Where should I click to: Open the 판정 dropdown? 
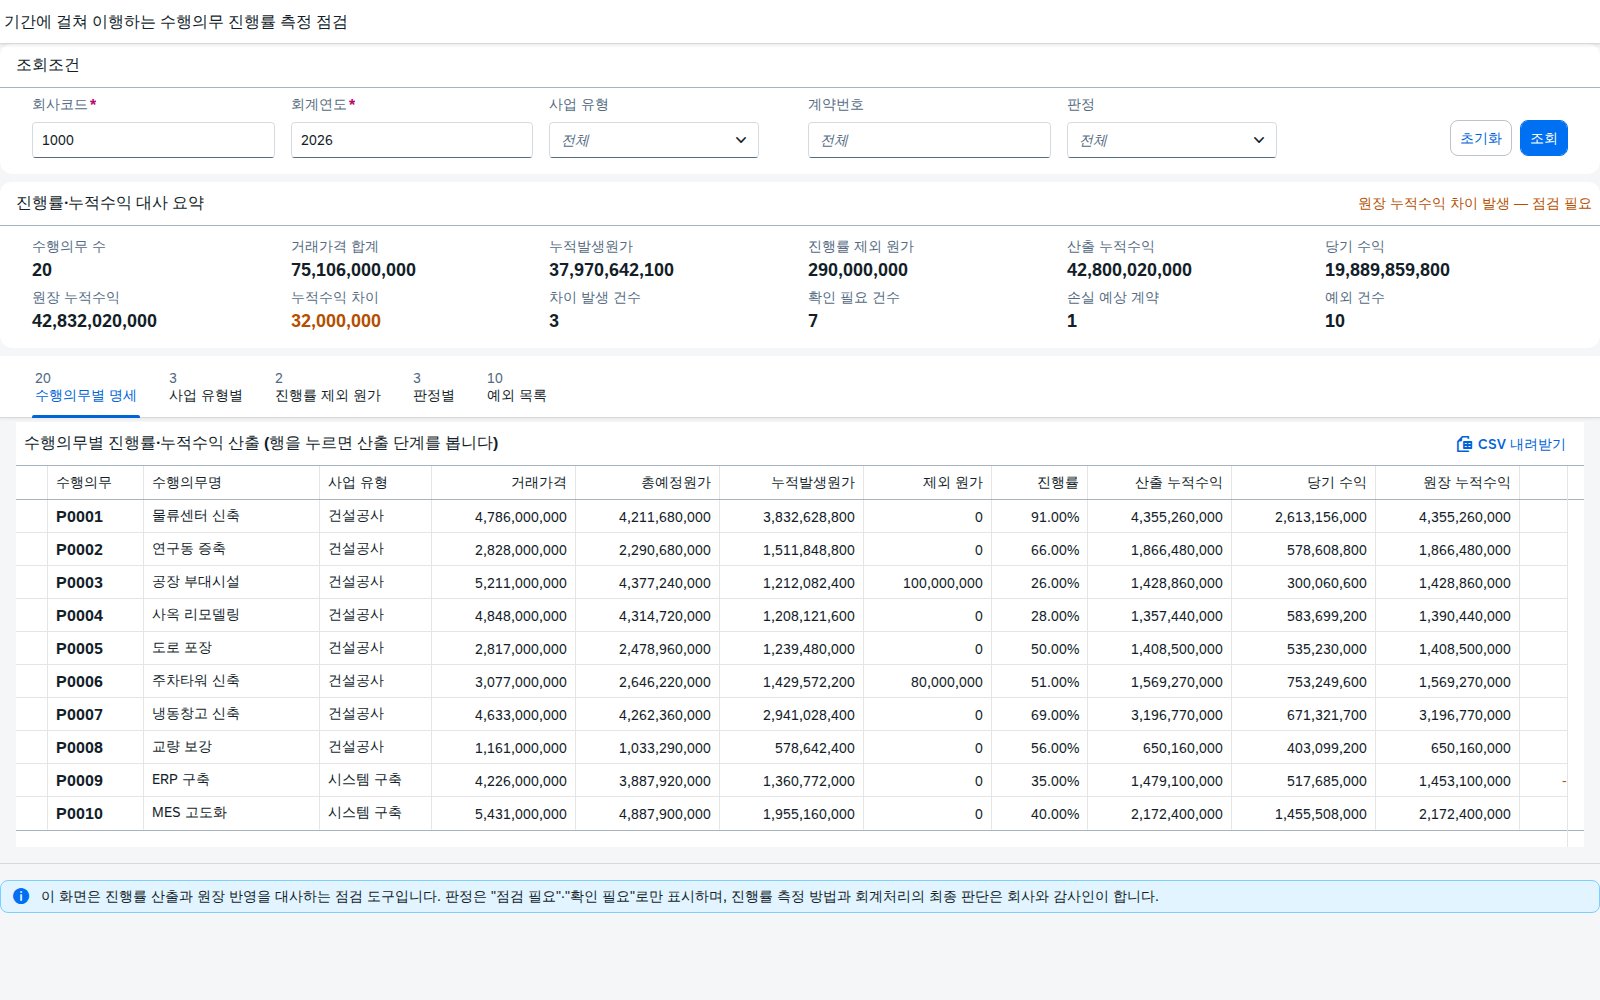[1172, 140]
